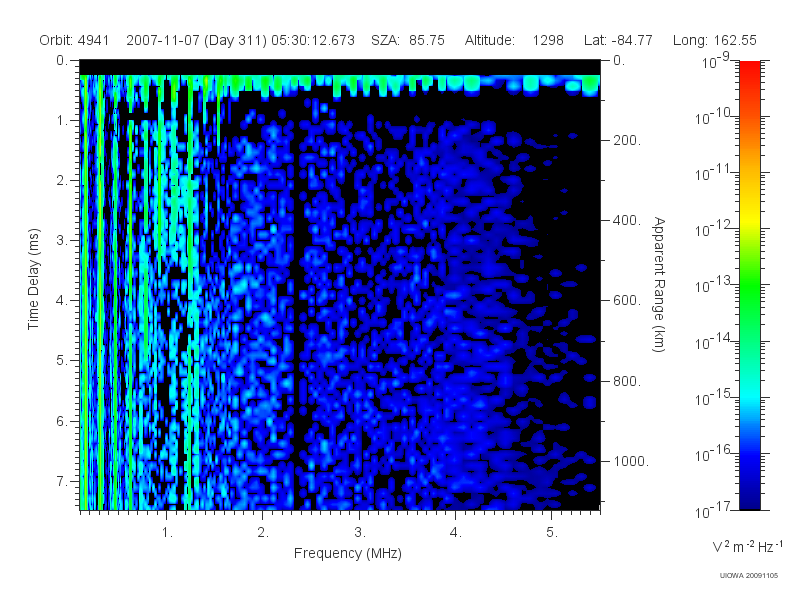Click the dark blue bottom of color scale
The height and width of the screenshot is (600, 800).
pos(749,503)
